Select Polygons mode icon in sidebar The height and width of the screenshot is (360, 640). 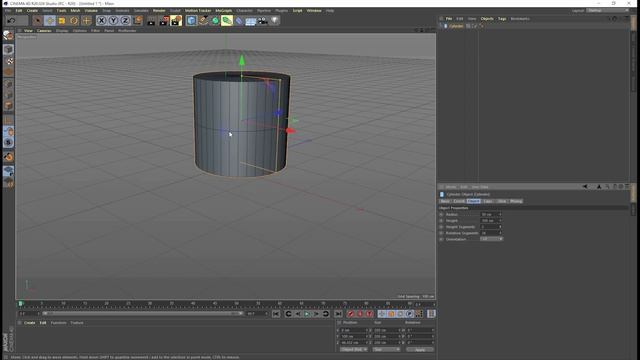pos(8,106)
